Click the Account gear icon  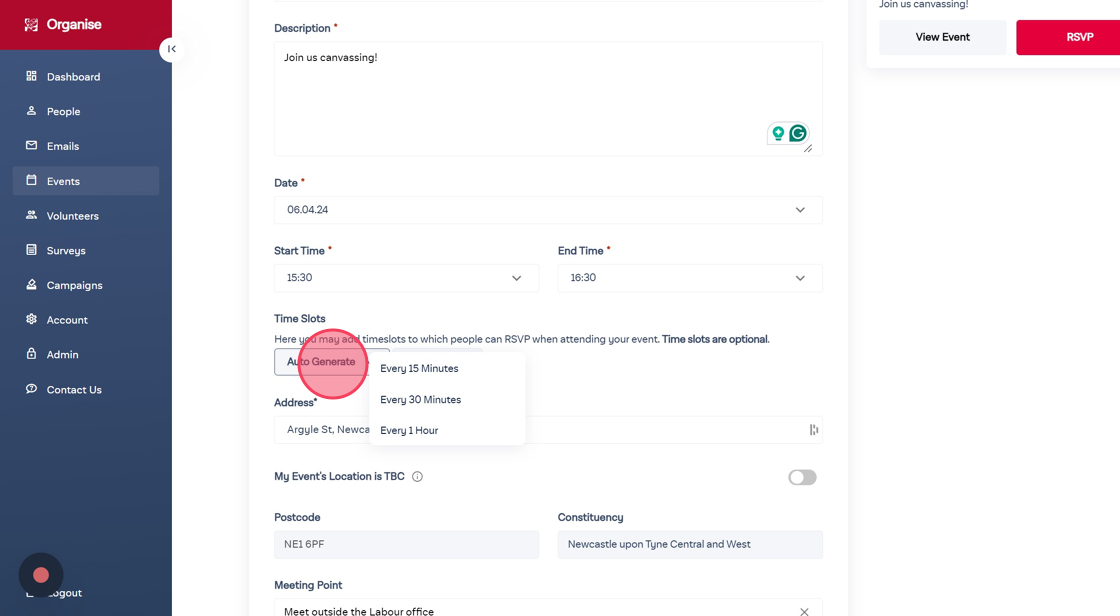point(31,319)
